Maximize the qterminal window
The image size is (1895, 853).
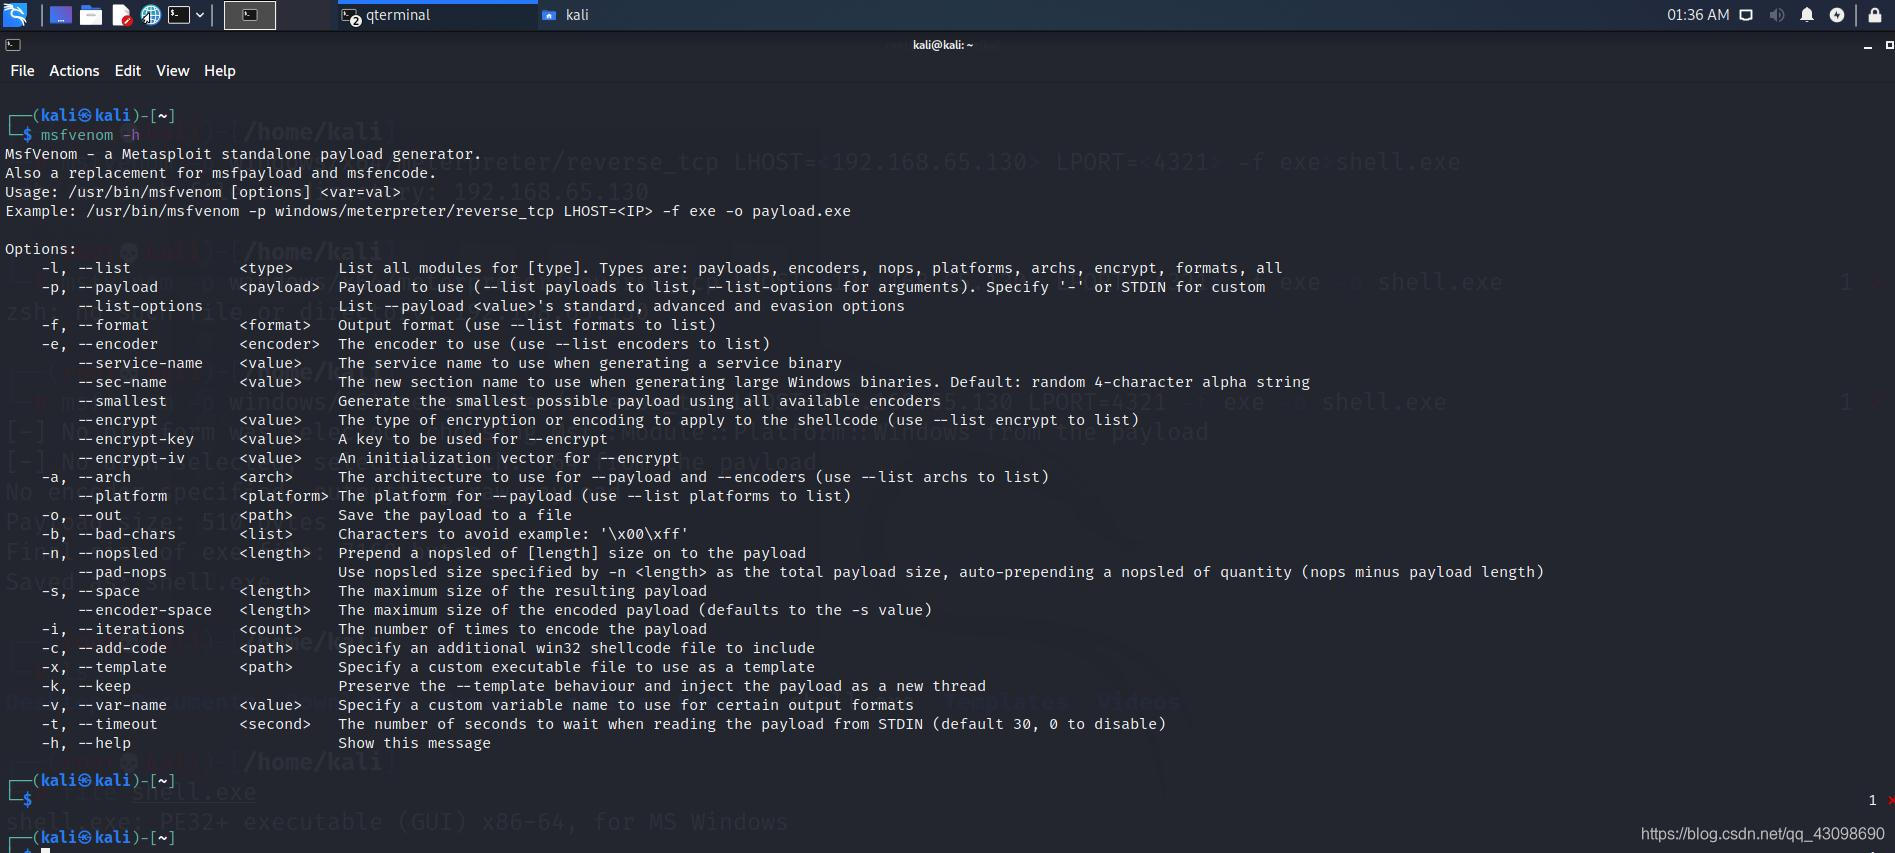point(1889,45)
